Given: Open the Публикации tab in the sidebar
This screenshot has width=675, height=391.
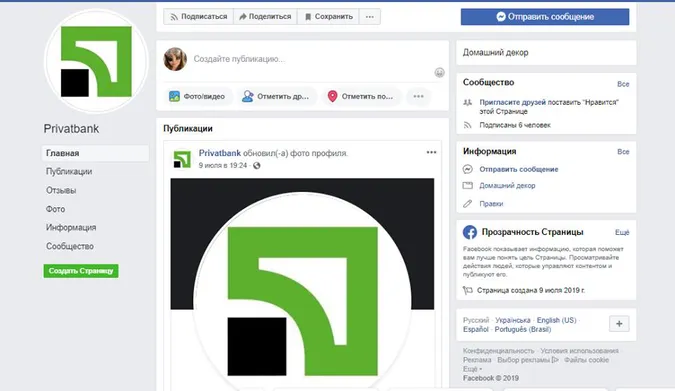Looking at the screenshot, I should coord(69,171).
